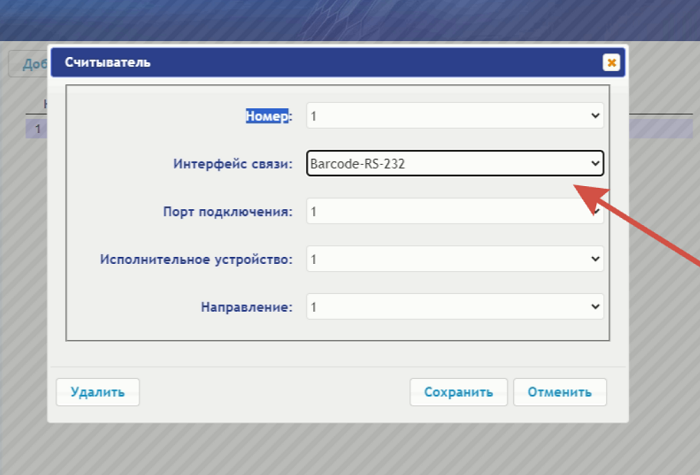Click the Направление label
Image resolution: width=700 pixels, height=475 pixels.
click(247, 307)
